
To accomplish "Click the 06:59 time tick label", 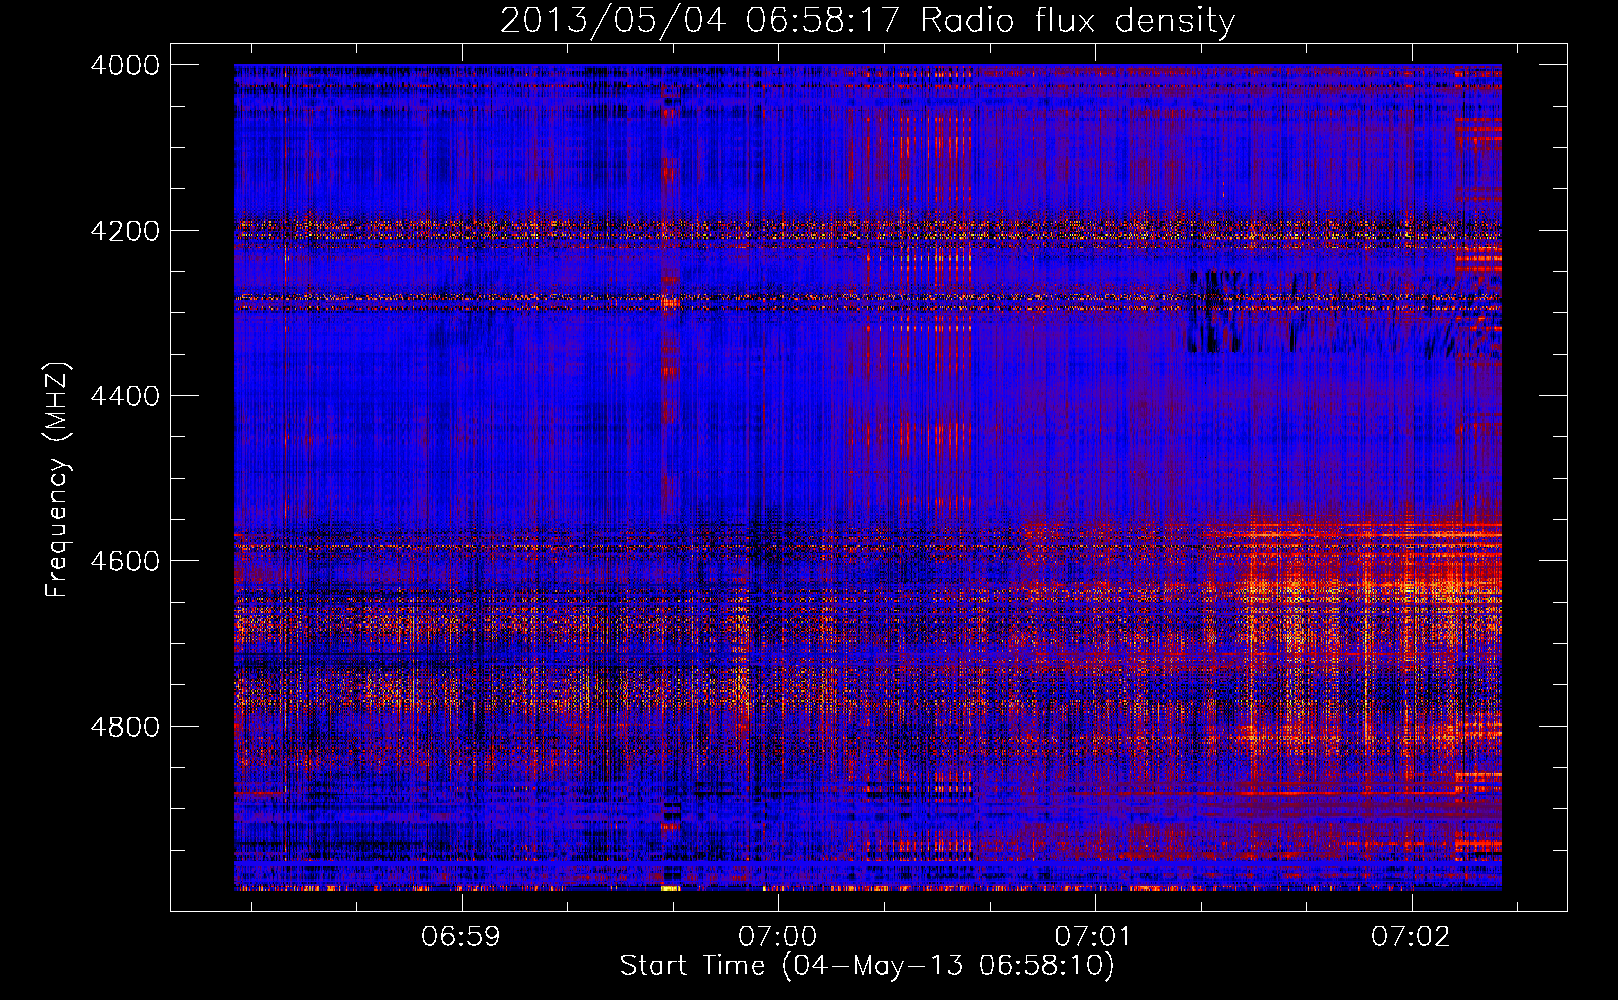I will pos(460,937).
